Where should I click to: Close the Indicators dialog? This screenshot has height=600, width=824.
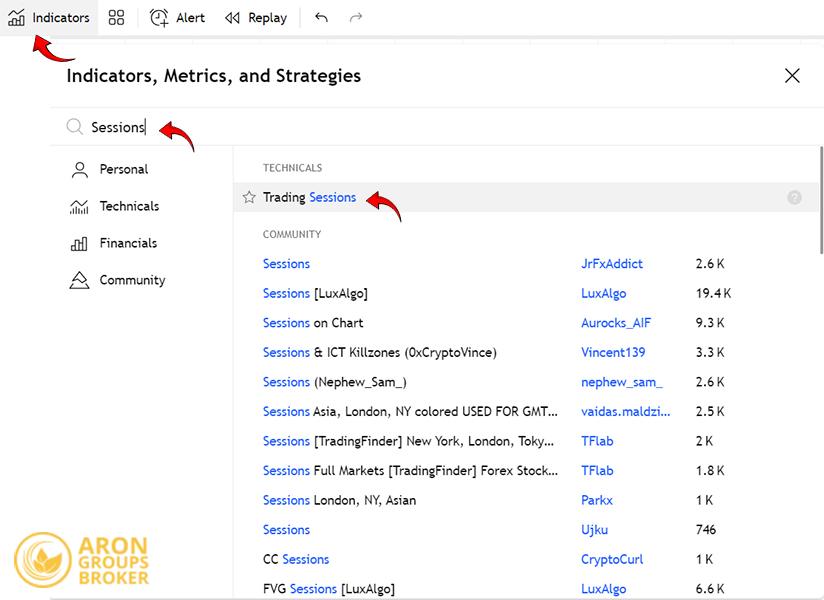(792, 76)
